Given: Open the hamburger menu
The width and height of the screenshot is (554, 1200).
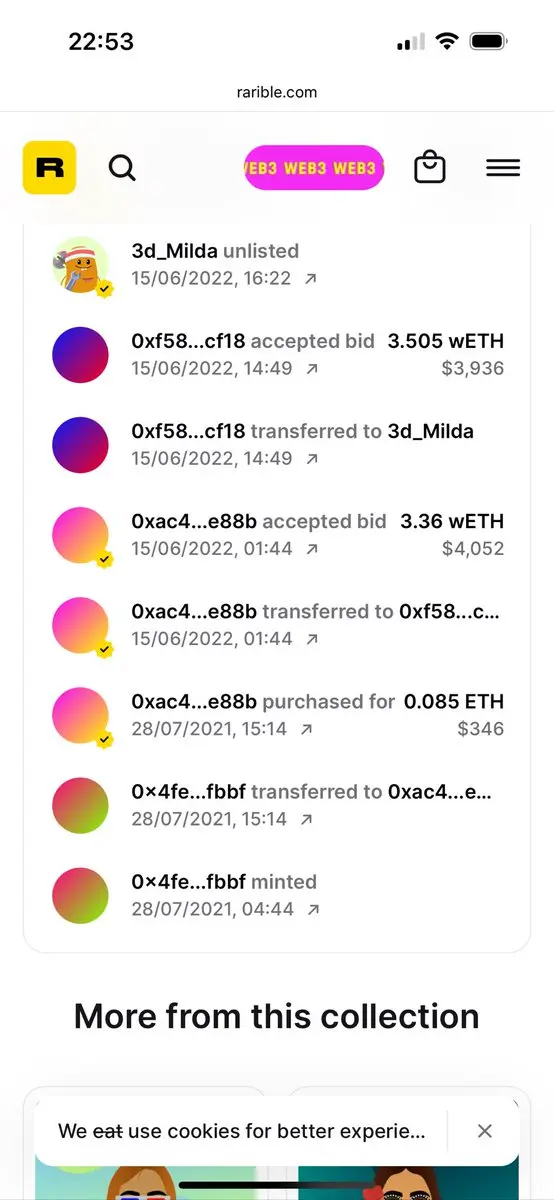Looking at the screenshot, I should click(x=503, y=168).
